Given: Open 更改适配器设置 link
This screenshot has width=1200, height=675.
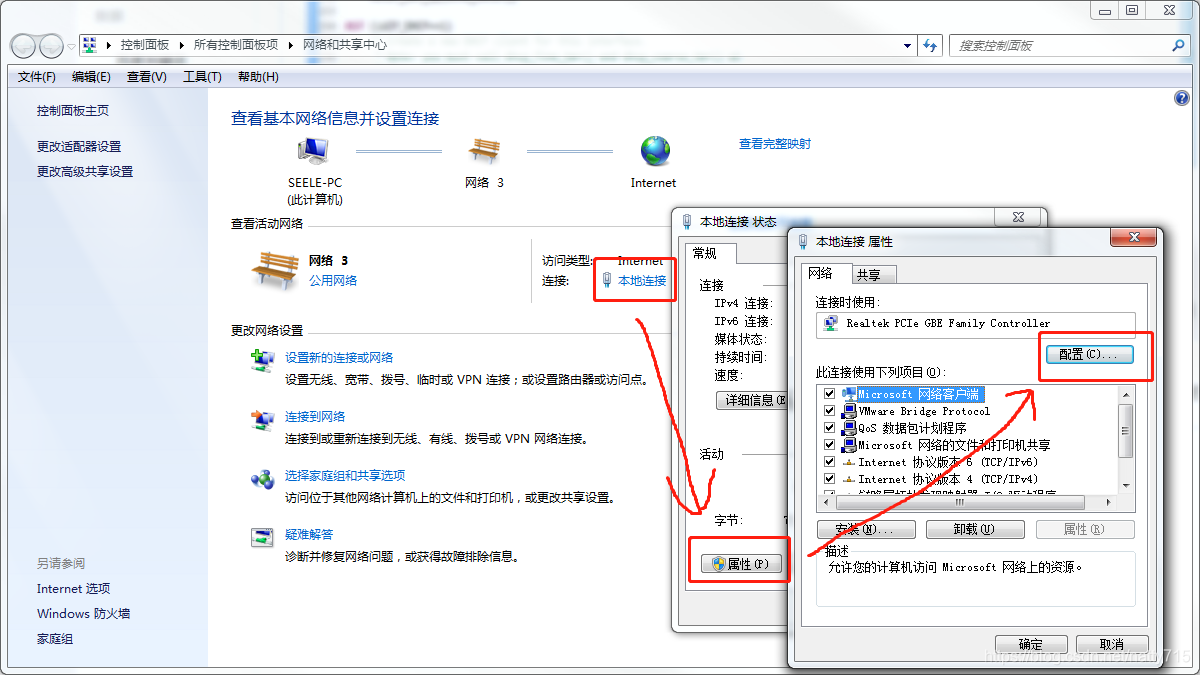Looking at the screenshot, I should click(x=79, y=146).
